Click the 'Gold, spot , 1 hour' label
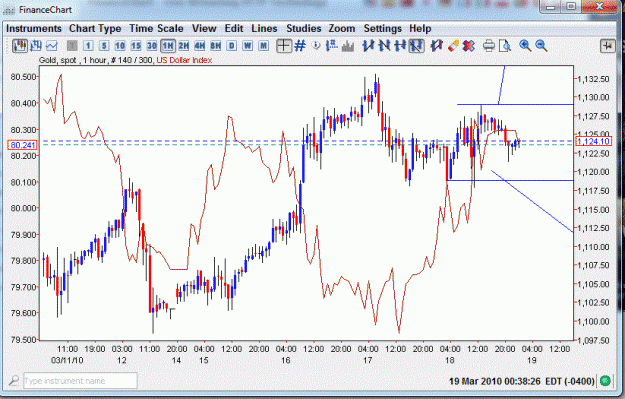The image size is (625, 399). [x=73, y=60]
